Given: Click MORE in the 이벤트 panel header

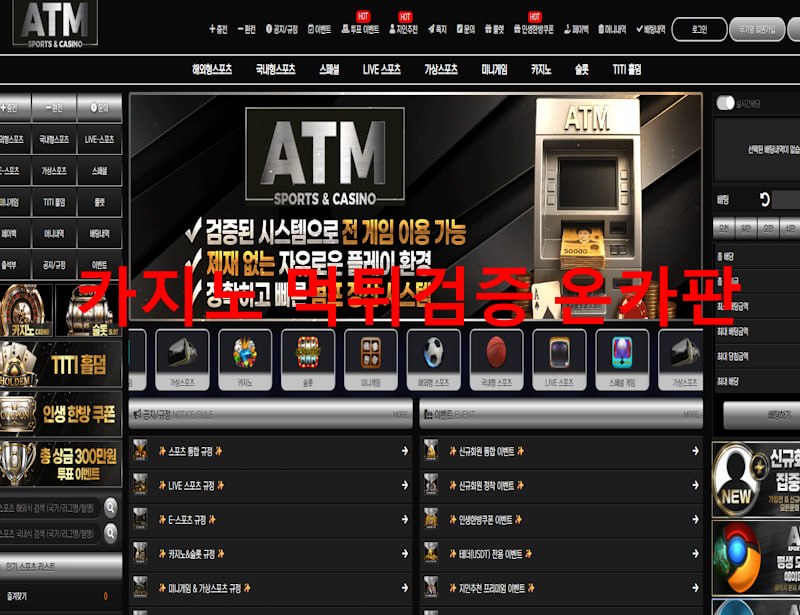Looking at the screenshot, I should point(691,414).
